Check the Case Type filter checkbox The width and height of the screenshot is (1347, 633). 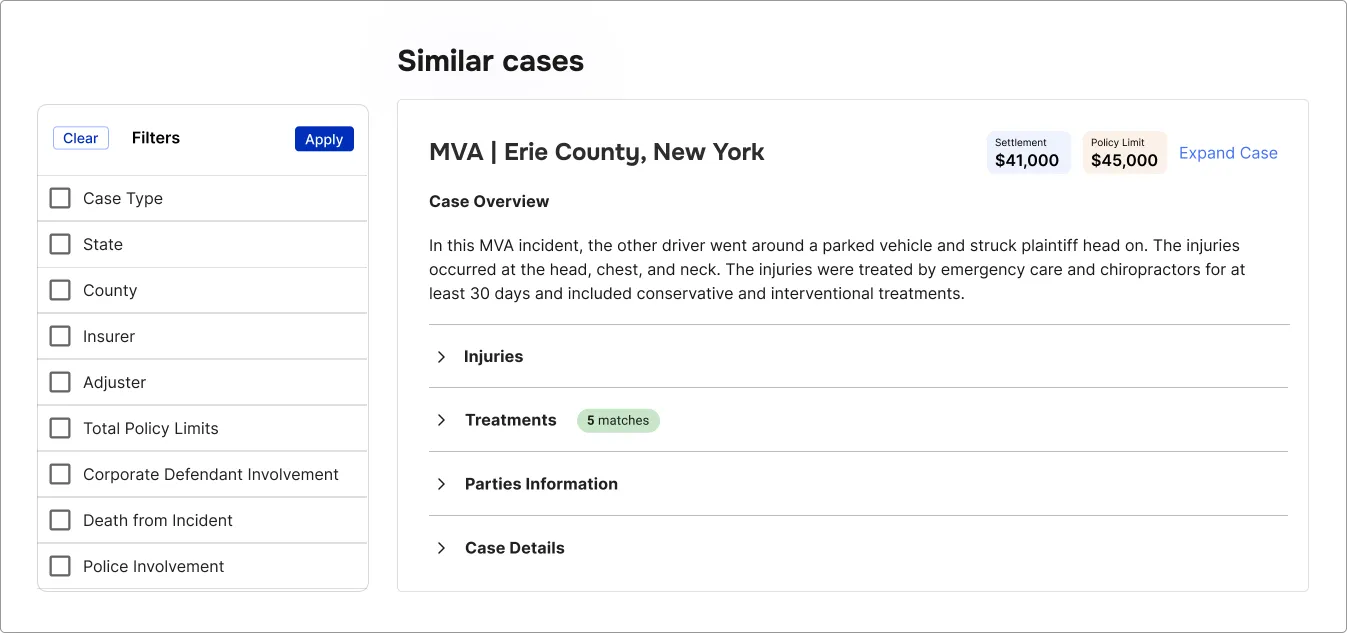pyautogui.click(x=60, y=198)
